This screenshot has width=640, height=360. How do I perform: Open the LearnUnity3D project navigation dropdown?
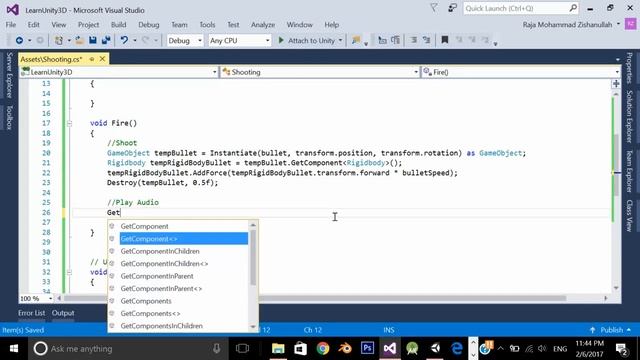119,72
